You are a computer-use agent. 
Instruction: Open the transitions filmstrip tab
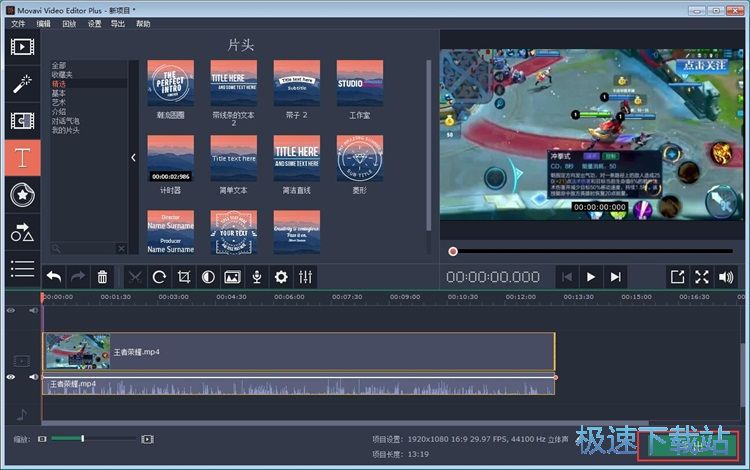click(22, 120)
